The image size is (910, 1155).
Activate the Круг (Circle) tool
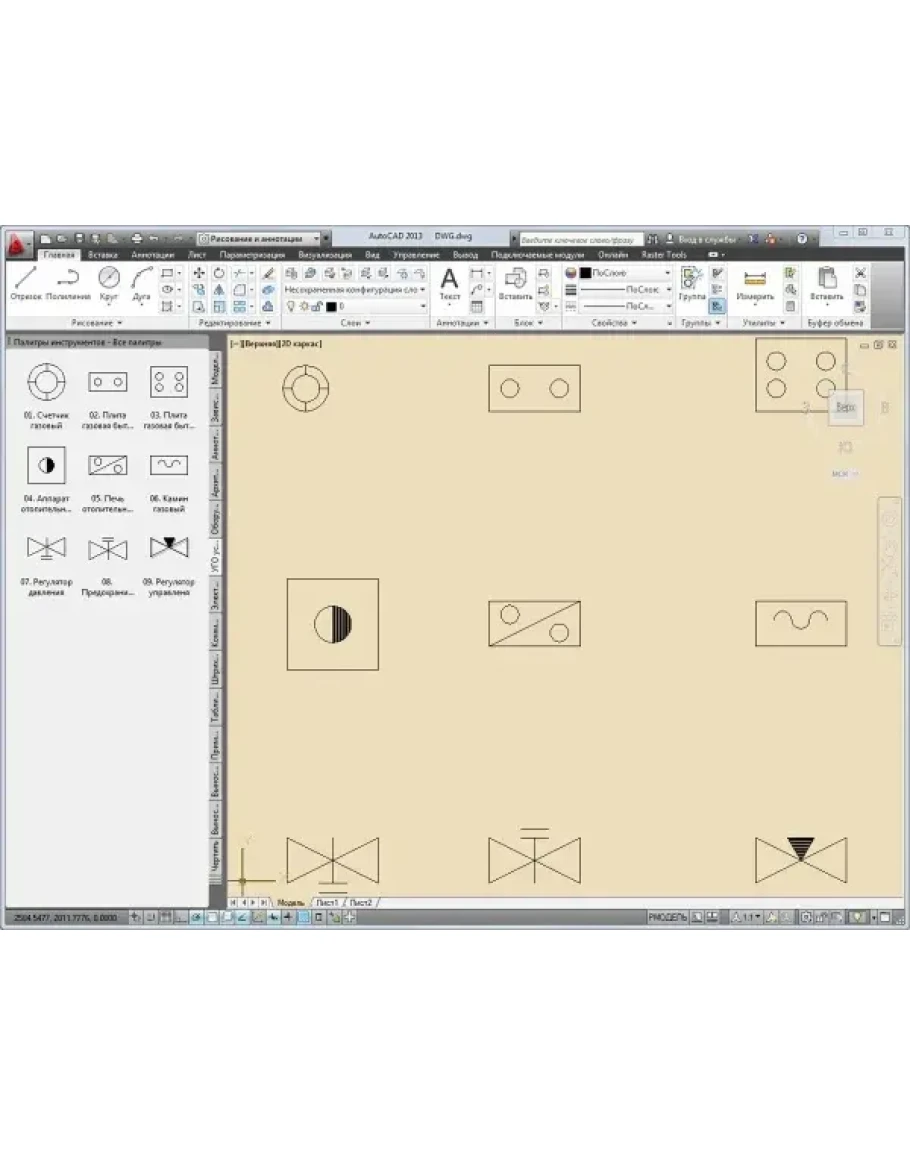coord(109,281)
